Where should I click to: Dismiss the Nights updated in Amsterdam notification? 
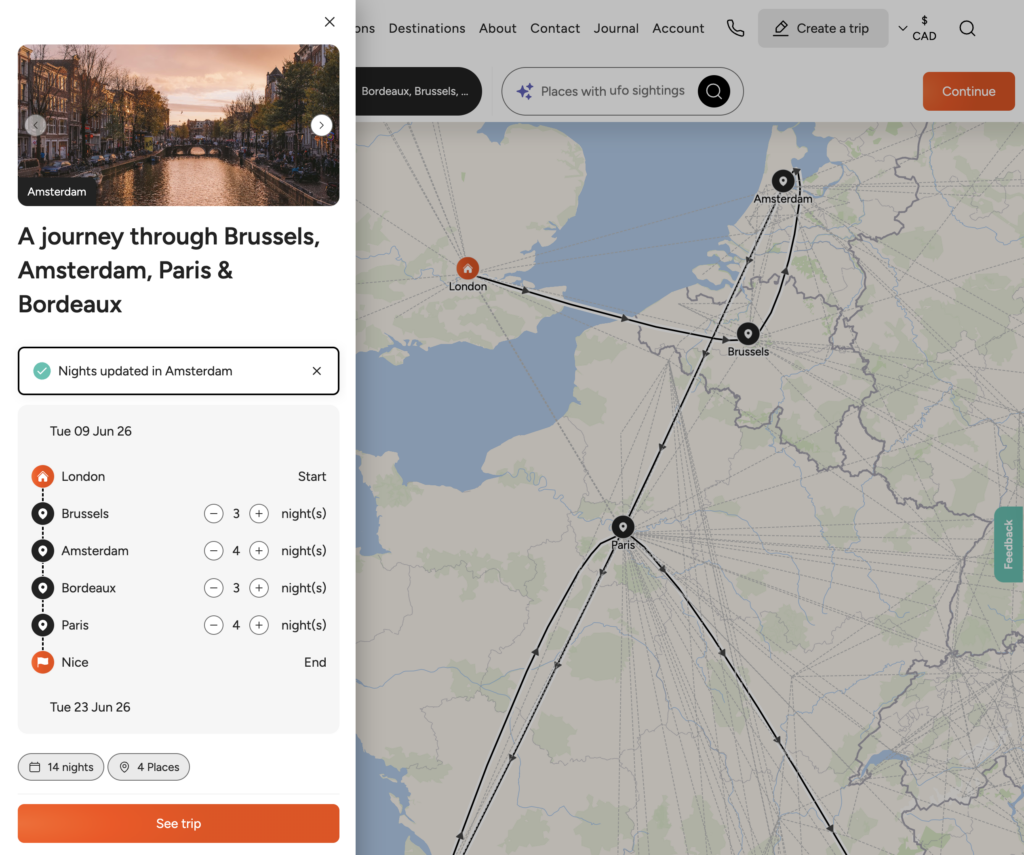[316, 370]
